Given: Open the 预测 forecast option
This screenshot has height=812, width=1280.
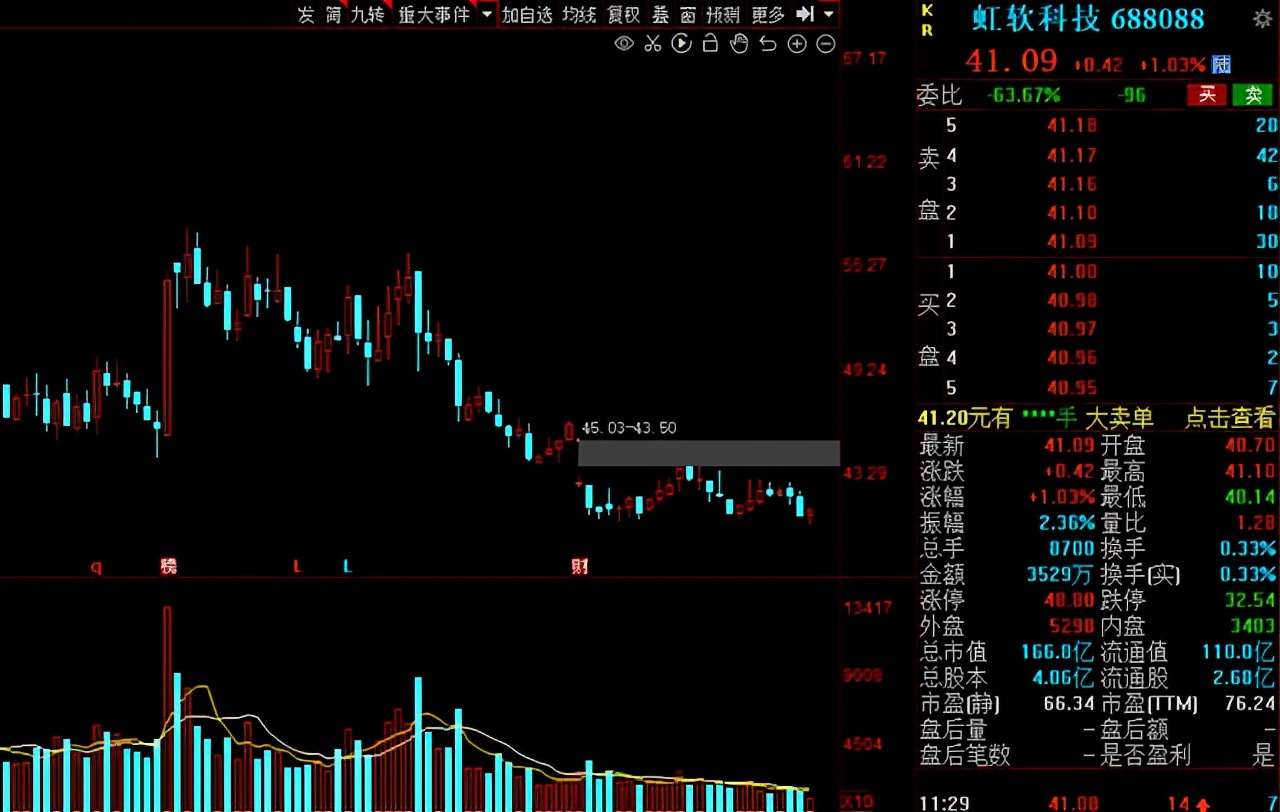Looking at the screenshot, I should [x=723, y=14].
